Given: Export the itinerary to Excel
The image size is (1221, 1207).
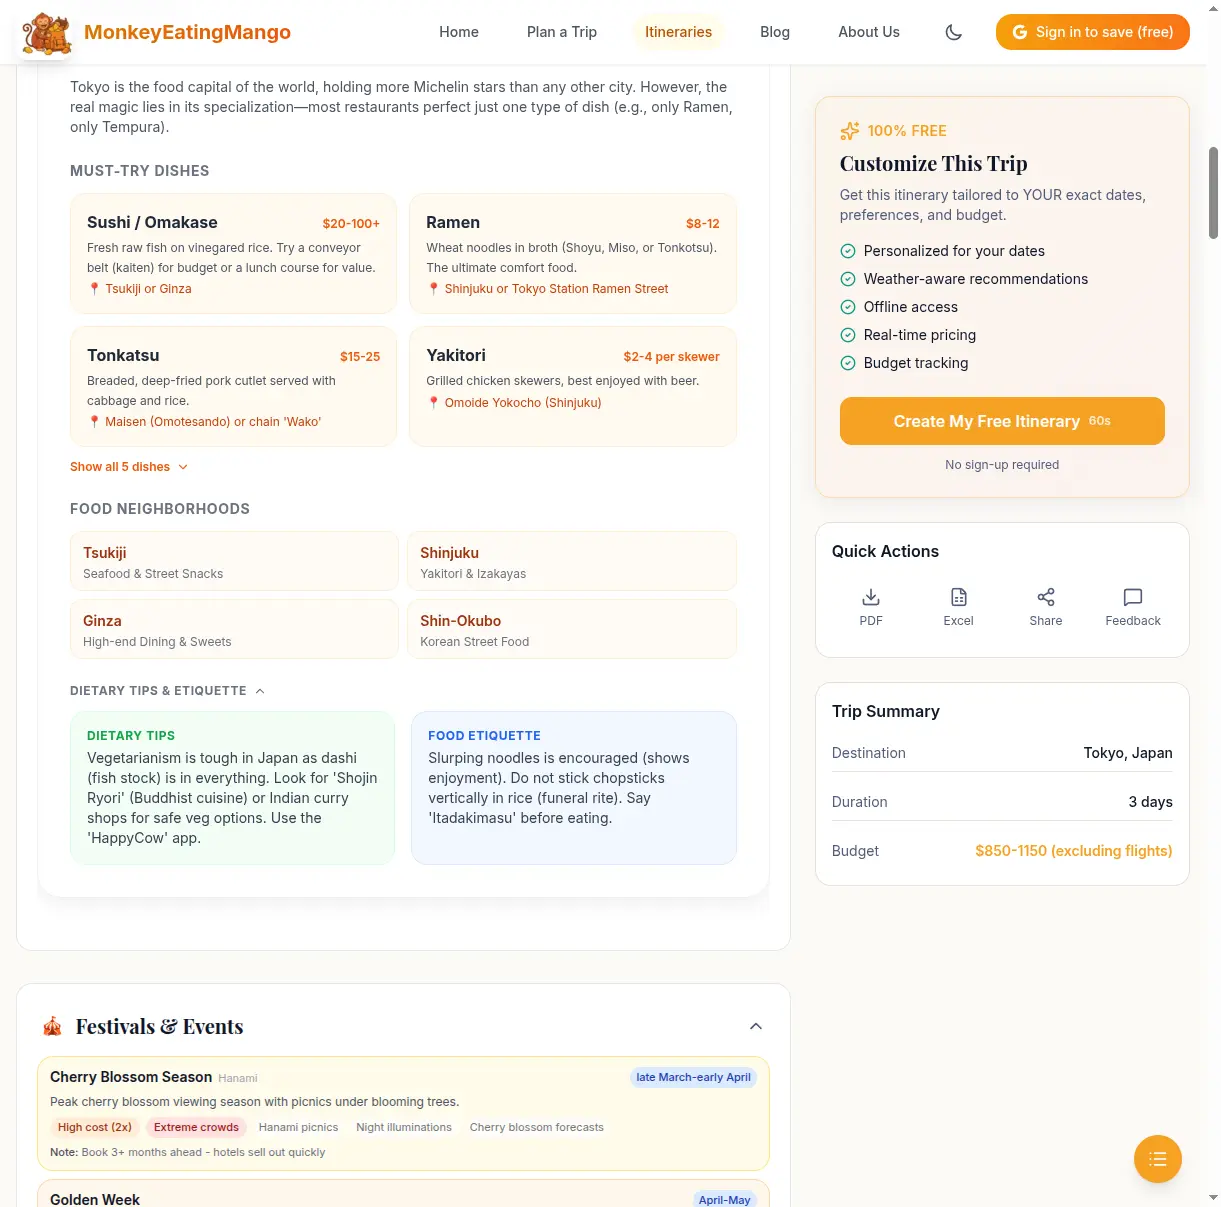Looking at the screenshot, I should 958,607.
